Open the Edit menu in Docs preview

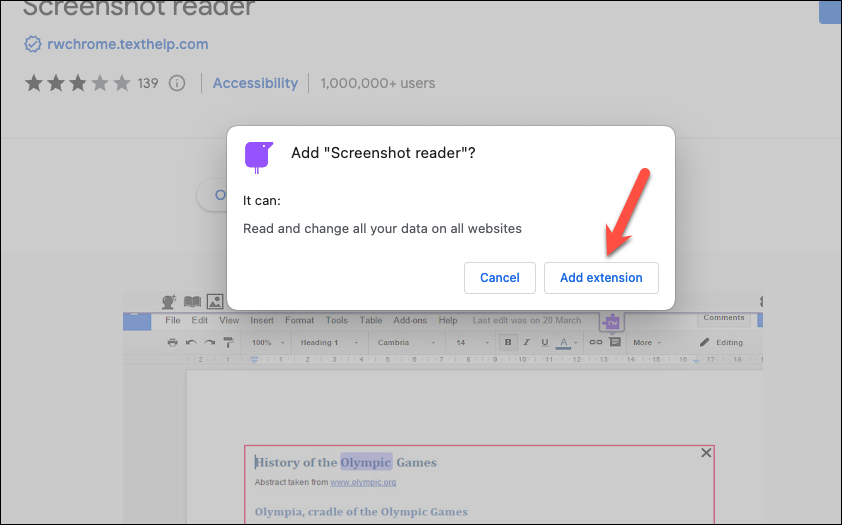point(199,320)
